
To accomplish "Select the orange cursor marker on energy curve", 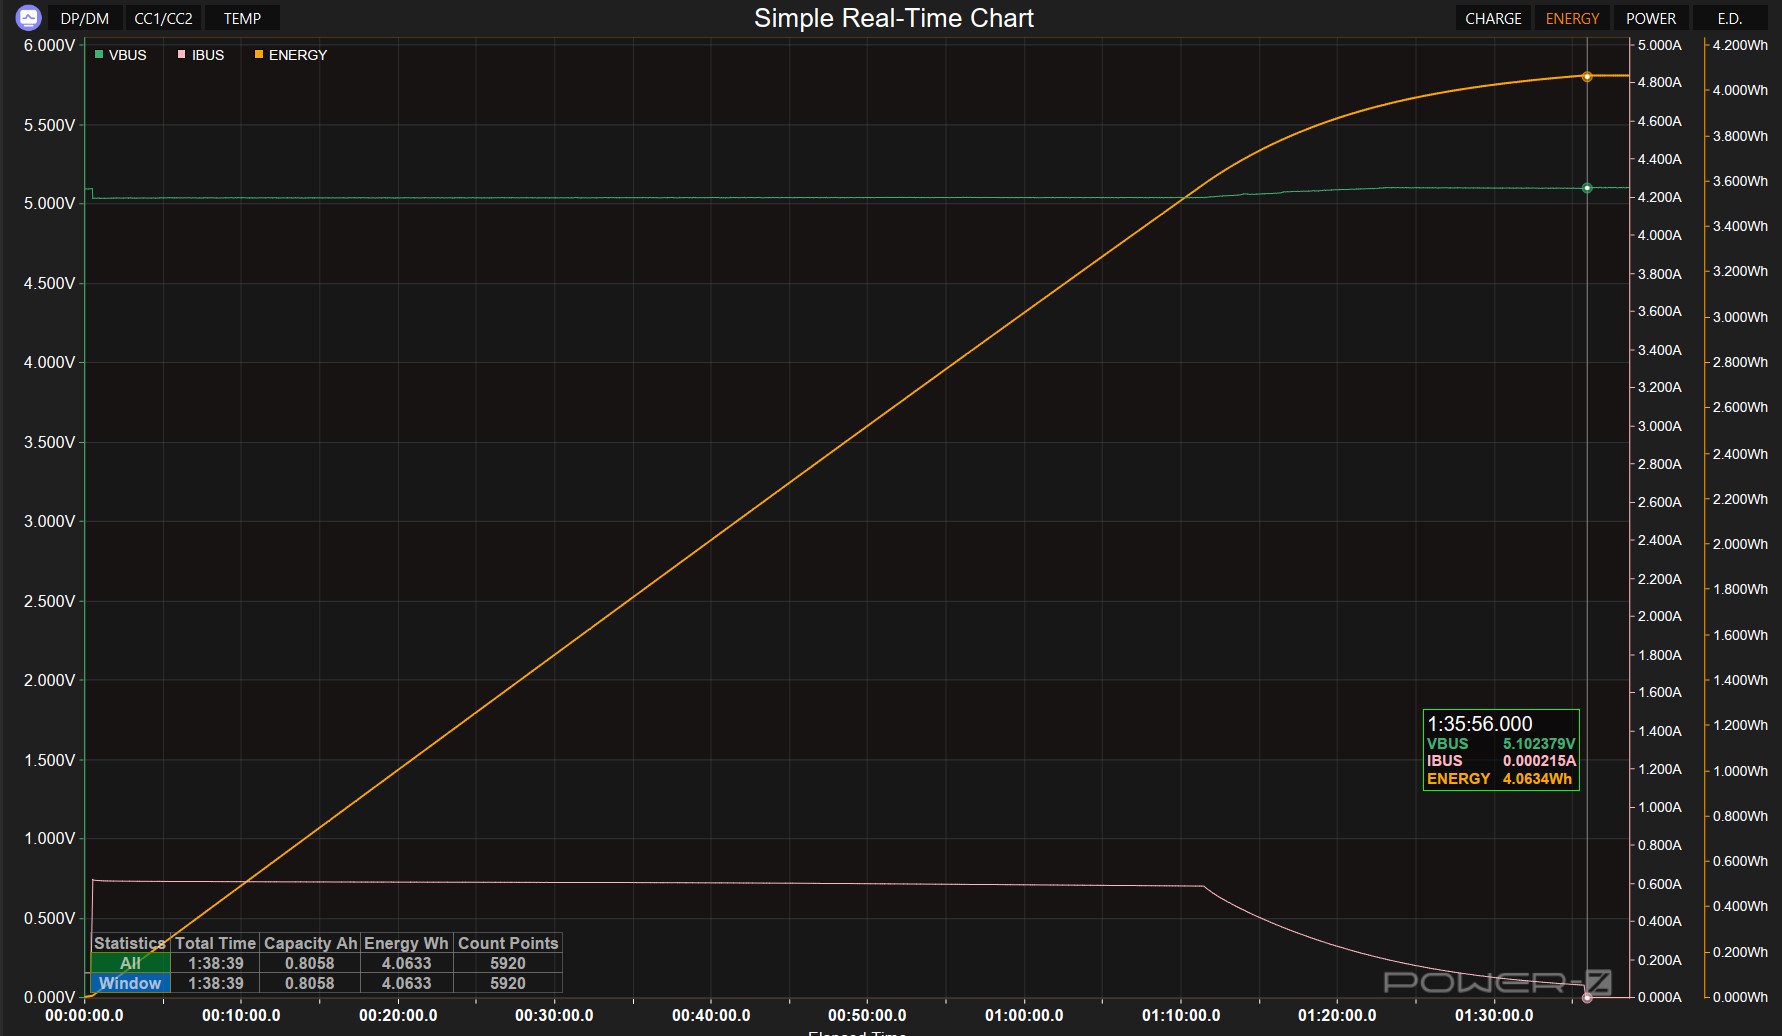I will [1587, 76].
